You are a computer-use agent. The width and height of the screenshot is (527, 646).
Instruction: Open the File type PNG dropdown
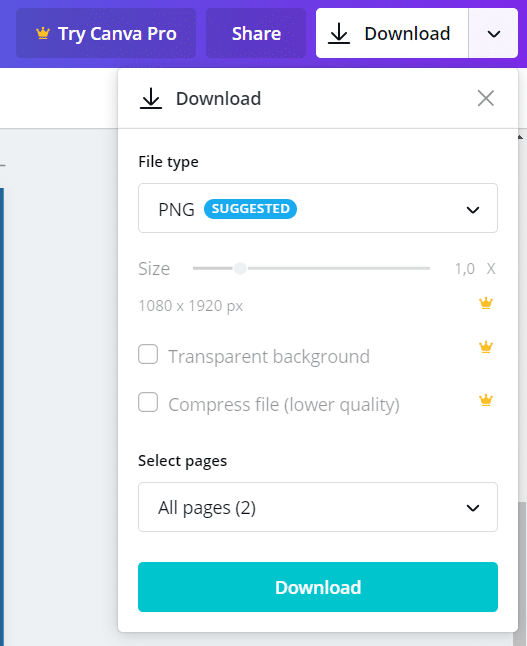tap(318, 208)
